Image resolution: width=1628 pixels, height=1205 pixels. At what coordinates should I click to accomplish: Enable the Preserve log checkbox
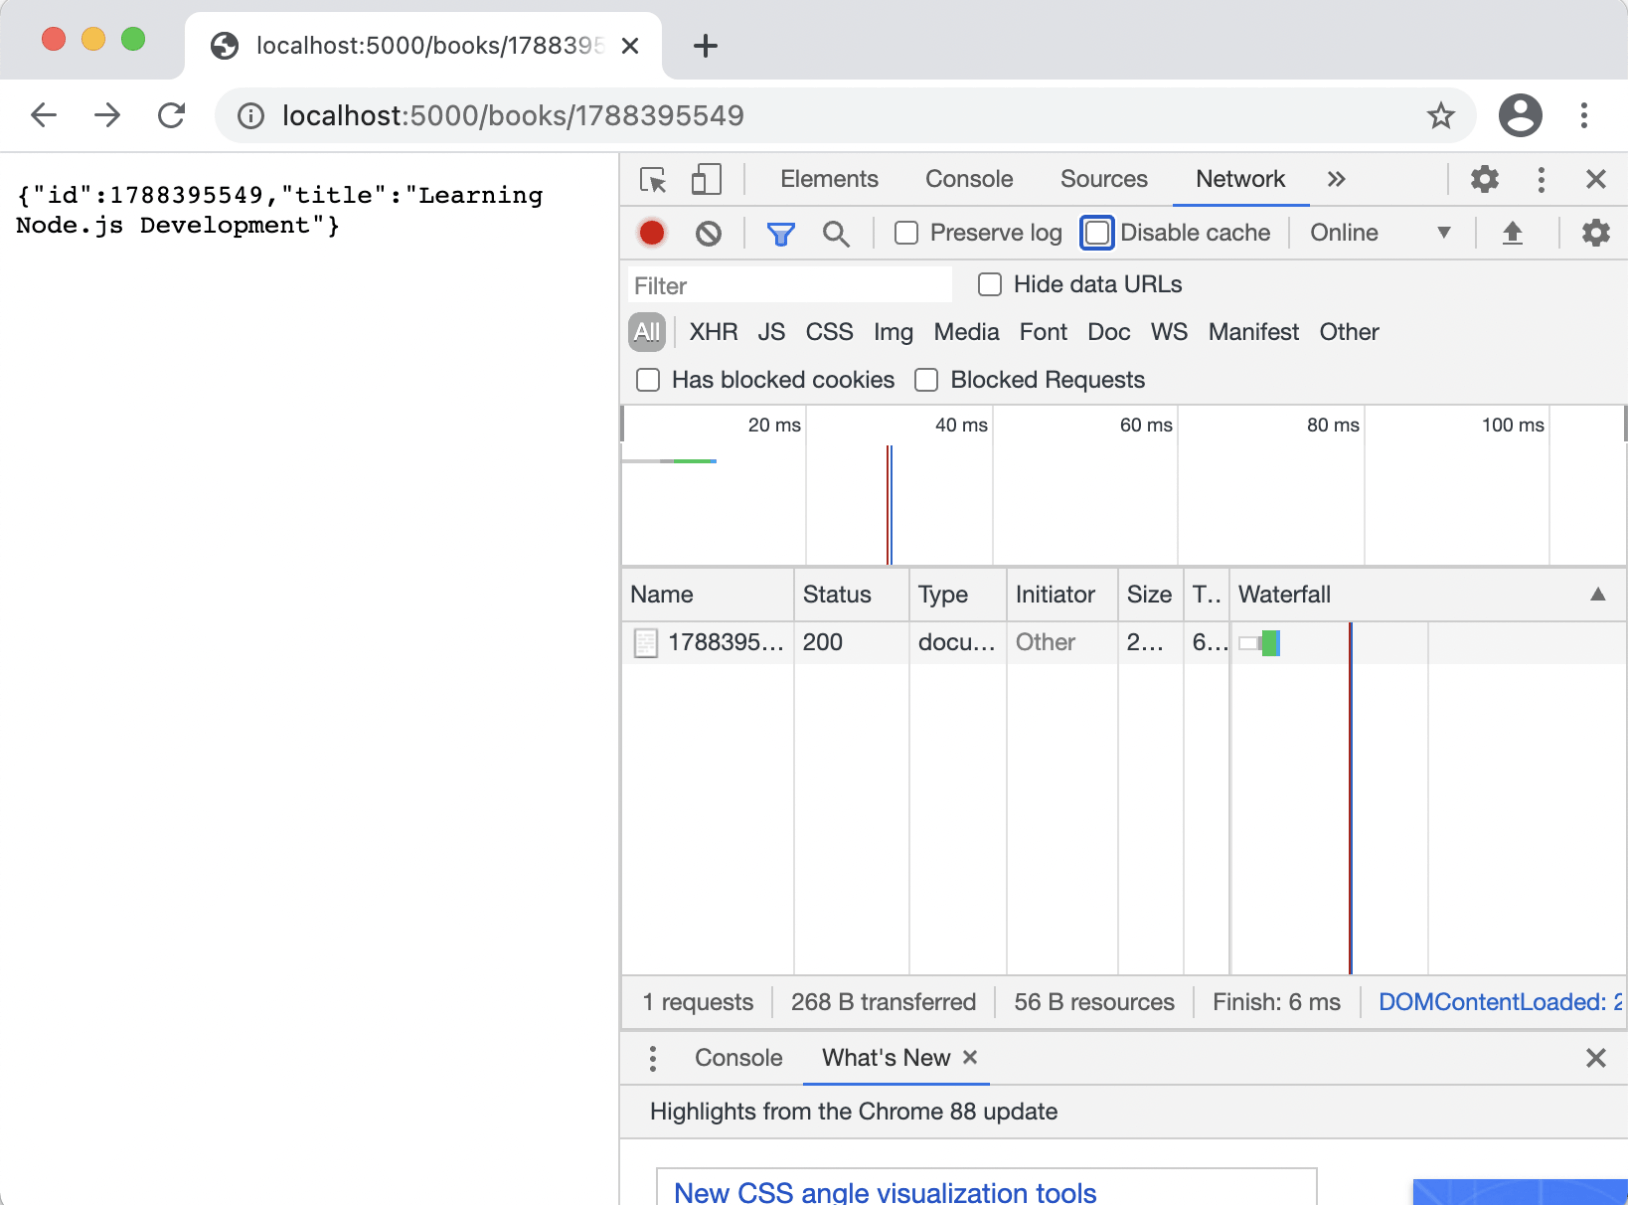(906, 233)
